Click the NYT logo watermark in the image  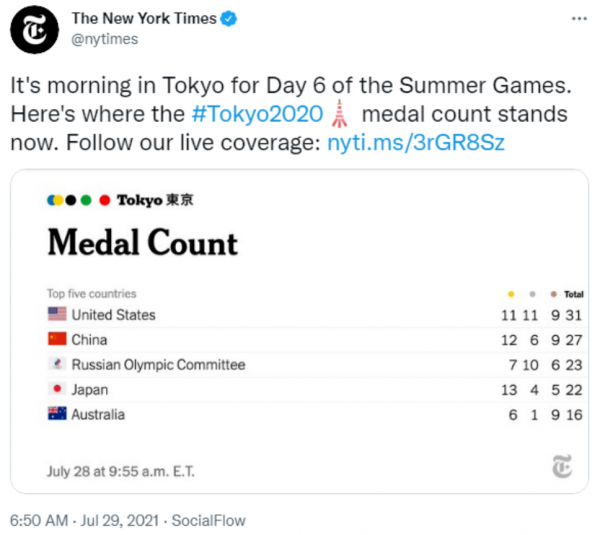pos(561,468)
